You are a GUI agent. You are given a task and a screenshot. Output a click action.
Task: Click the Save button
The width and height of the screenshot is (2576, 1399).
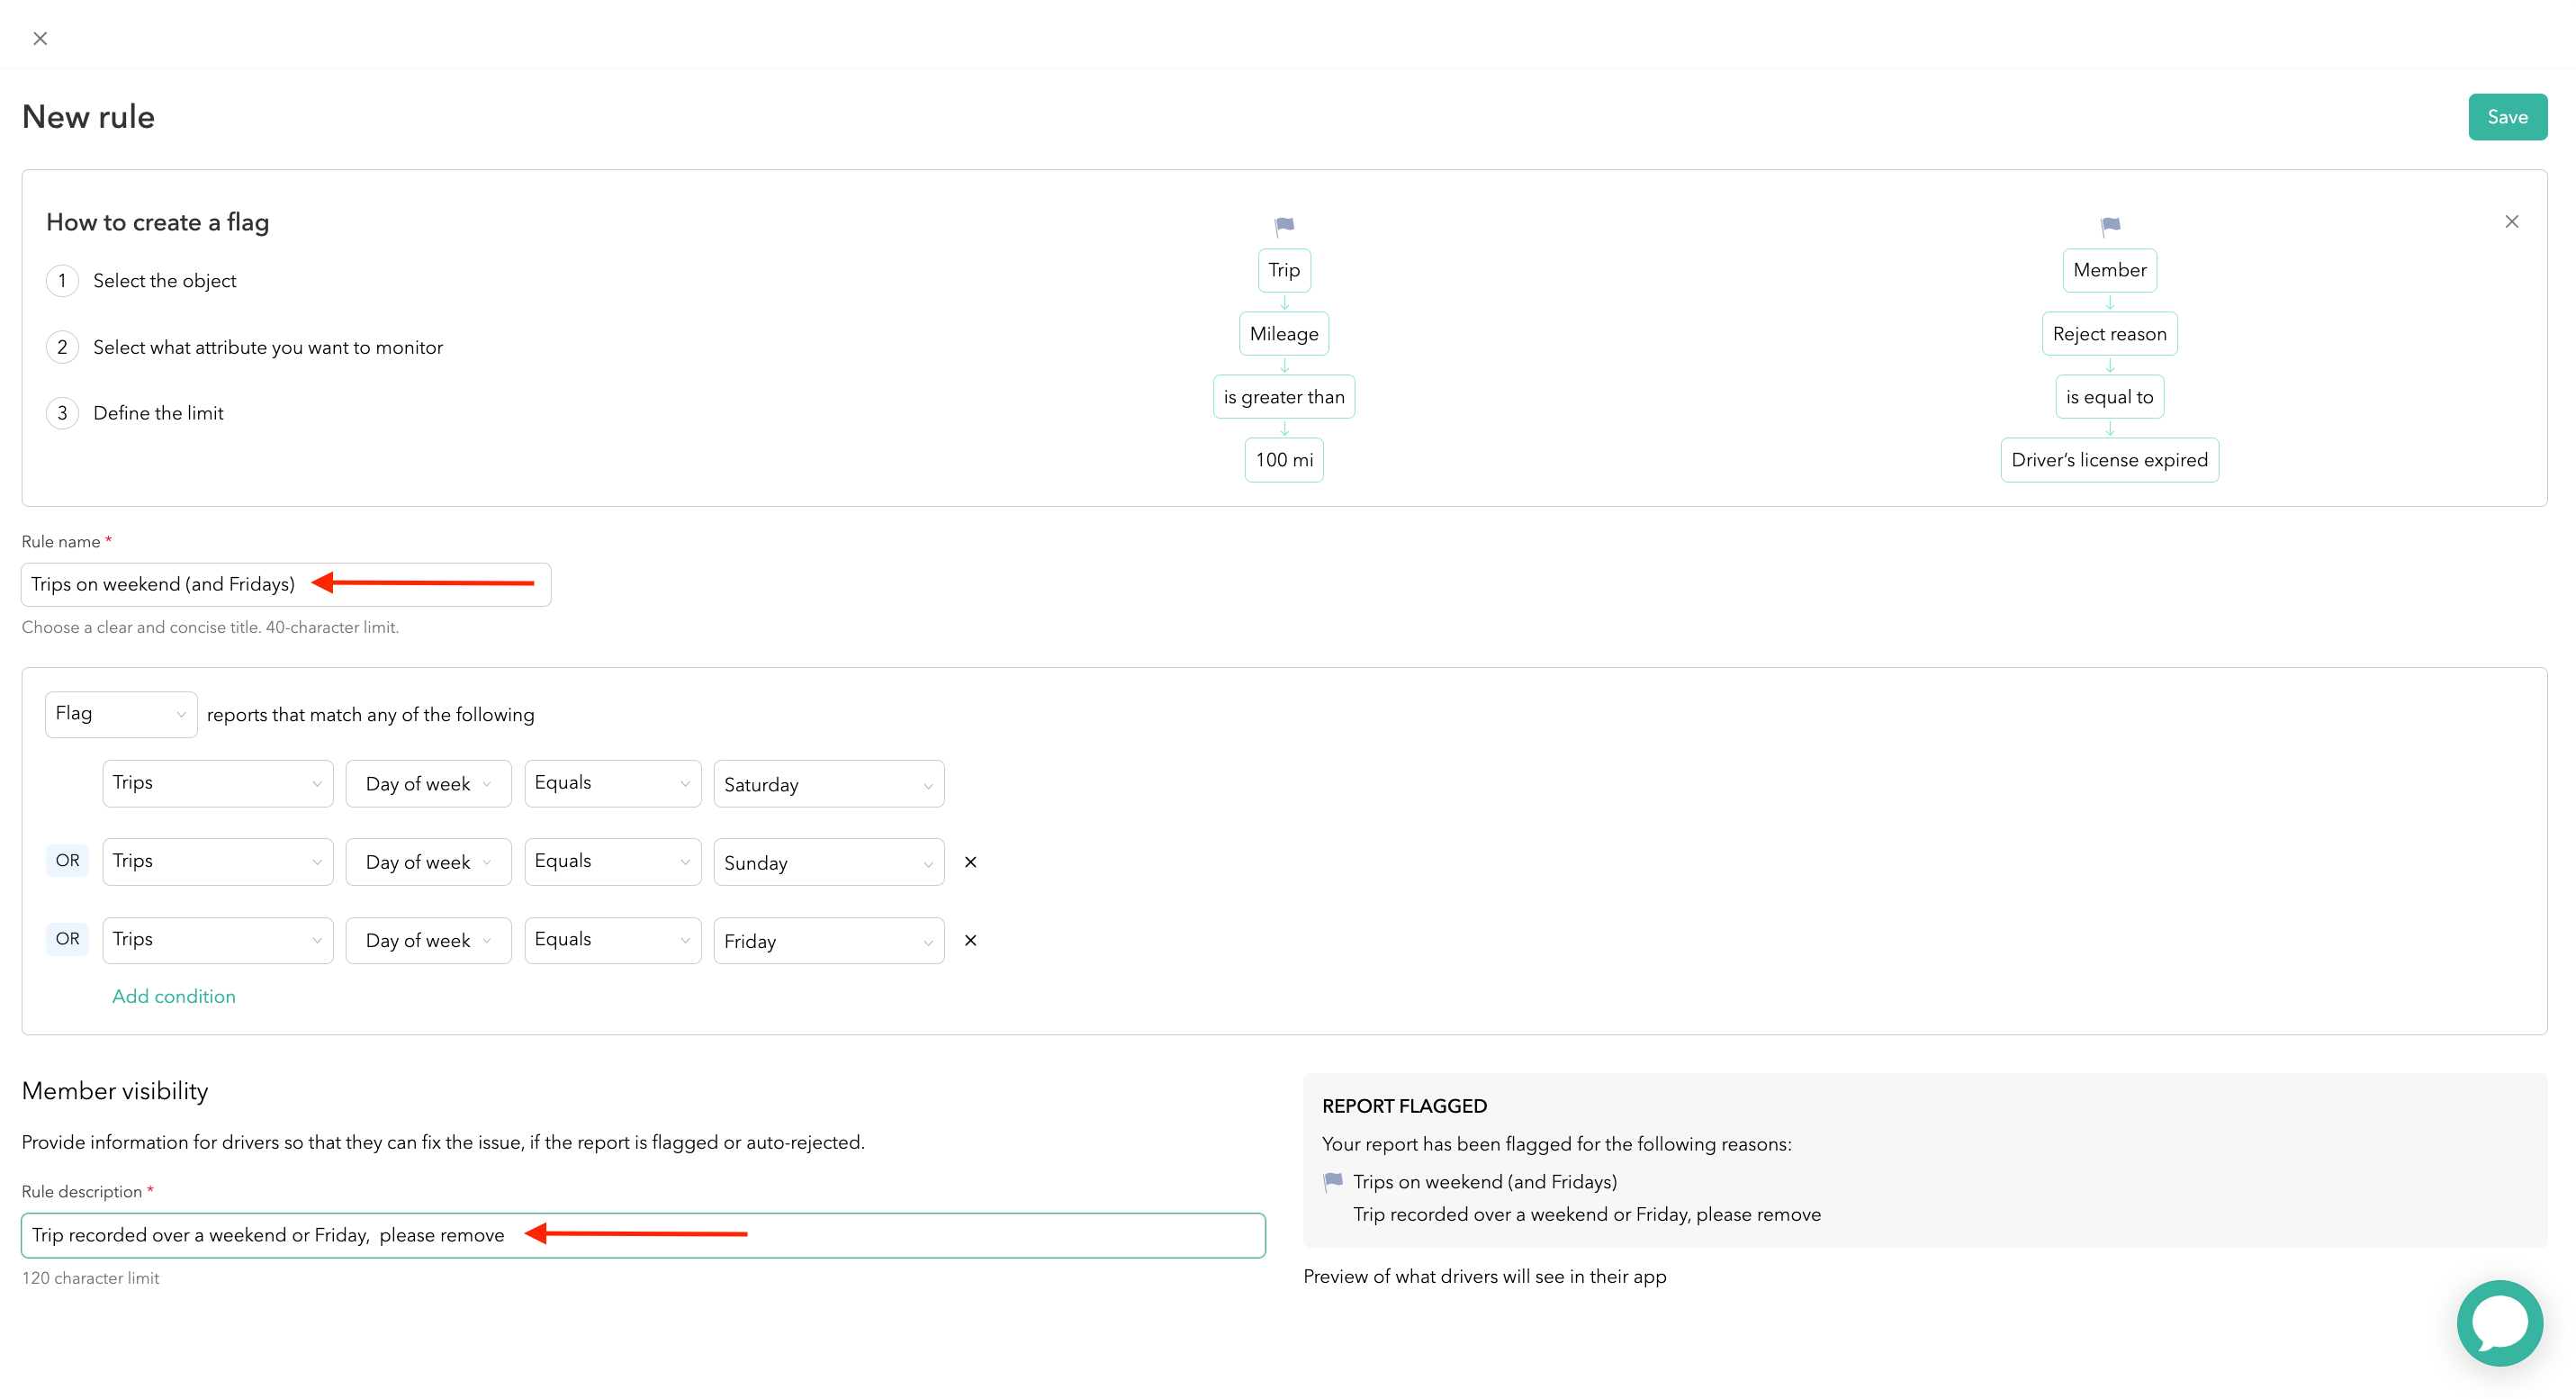click(x=2507, y=116)
